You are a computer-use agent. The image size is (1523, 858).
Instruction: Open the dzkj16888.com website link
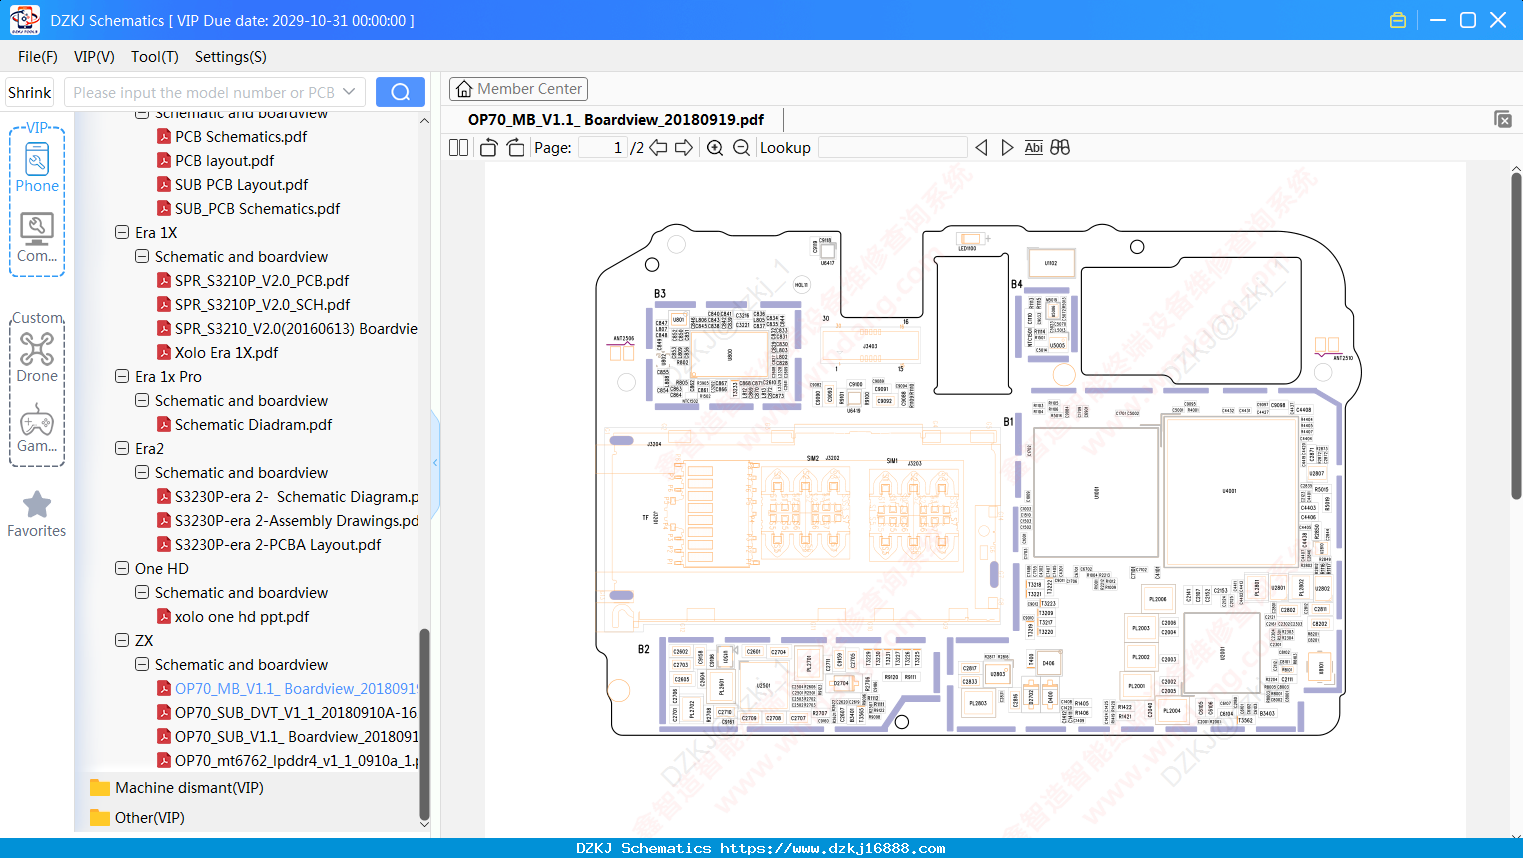pos(832,848)
